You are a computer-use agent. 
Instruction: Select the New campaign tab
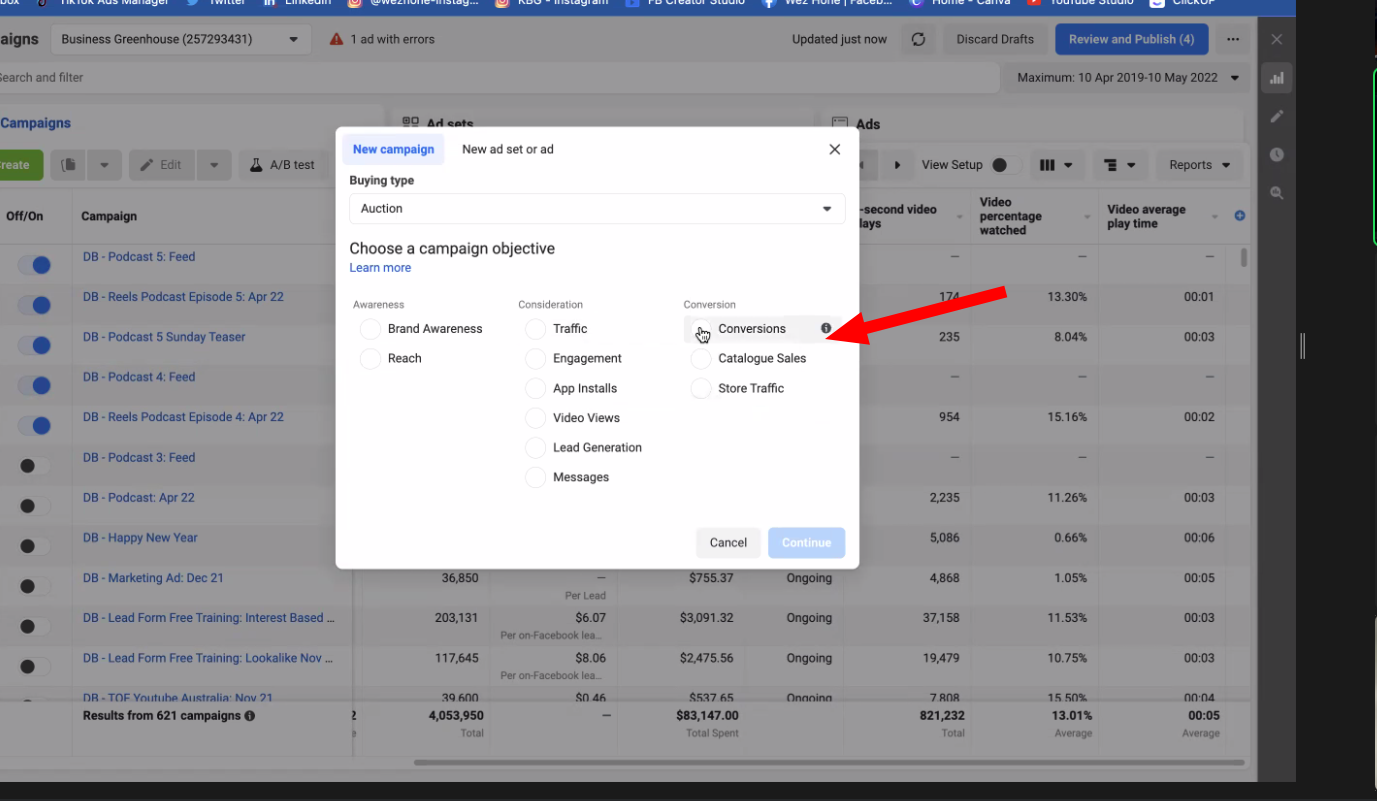(x=393, y=149)
